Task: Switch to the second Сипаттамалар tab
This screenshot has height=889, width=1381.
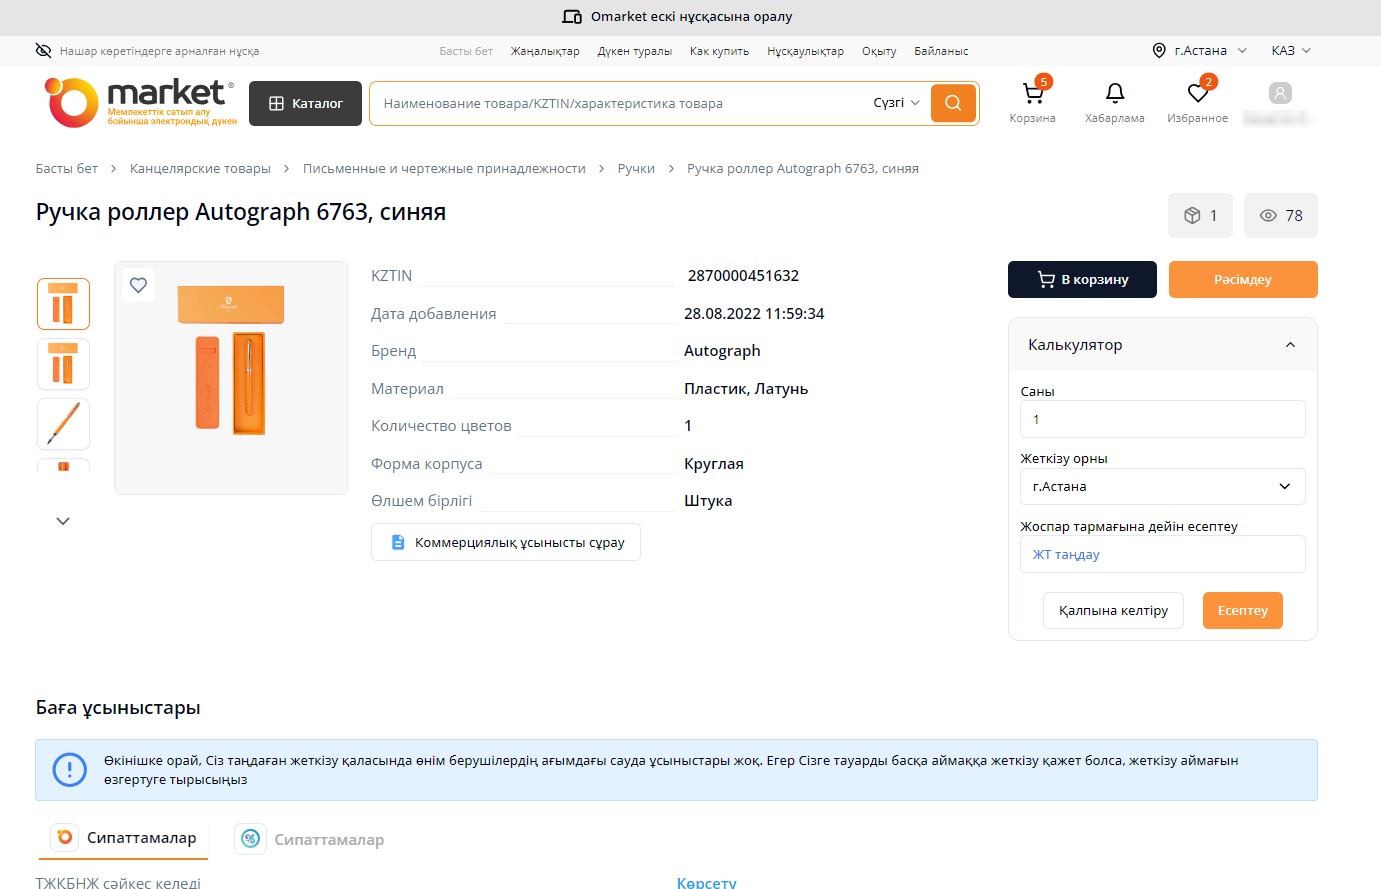Action: [310, 839]
